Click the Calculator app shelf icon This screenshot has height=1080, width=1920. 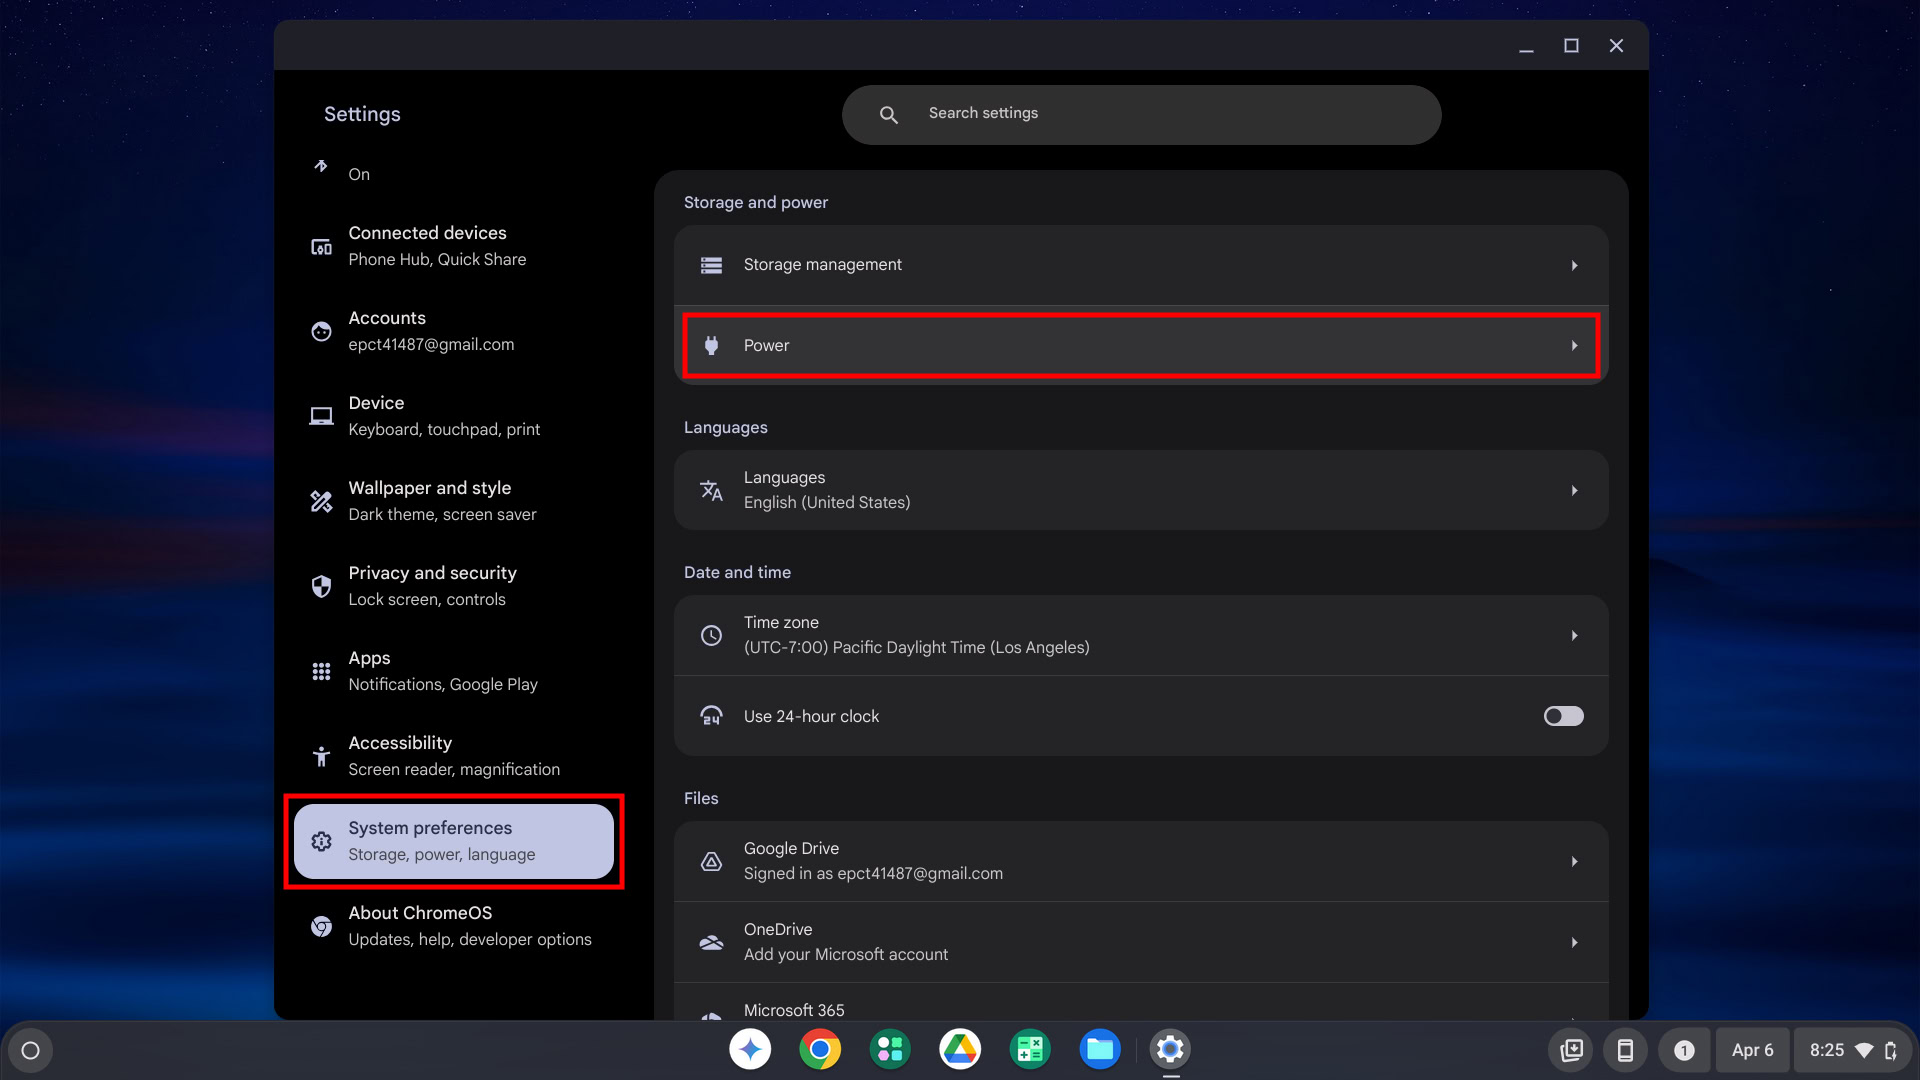click(x=1030, y=1049)
